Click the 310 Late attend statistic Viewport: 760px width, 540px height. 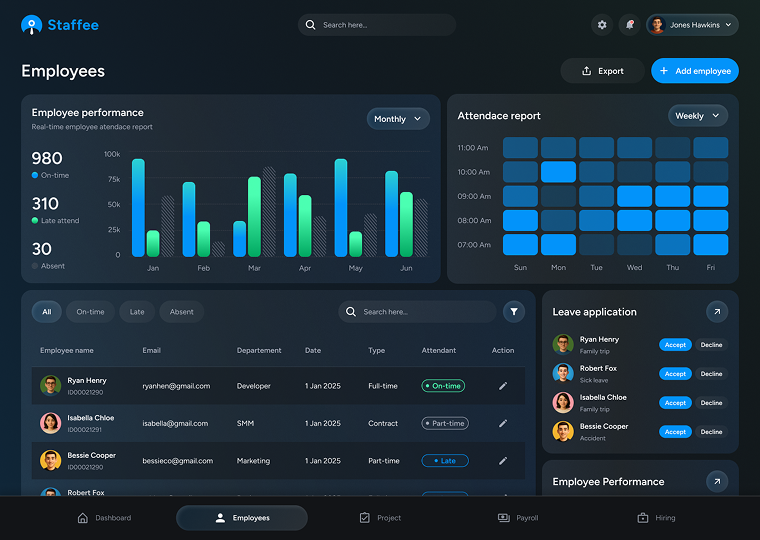click(x=55, y=210)
